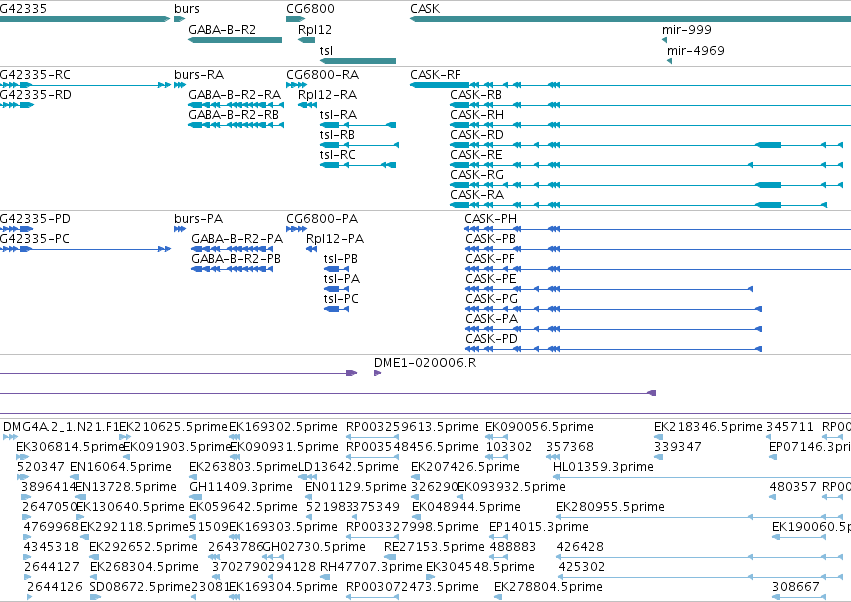Click protein burs-PA label
The width and height of the screenshot is (851, 602).
pyautogui.click(x=199, y=219)
